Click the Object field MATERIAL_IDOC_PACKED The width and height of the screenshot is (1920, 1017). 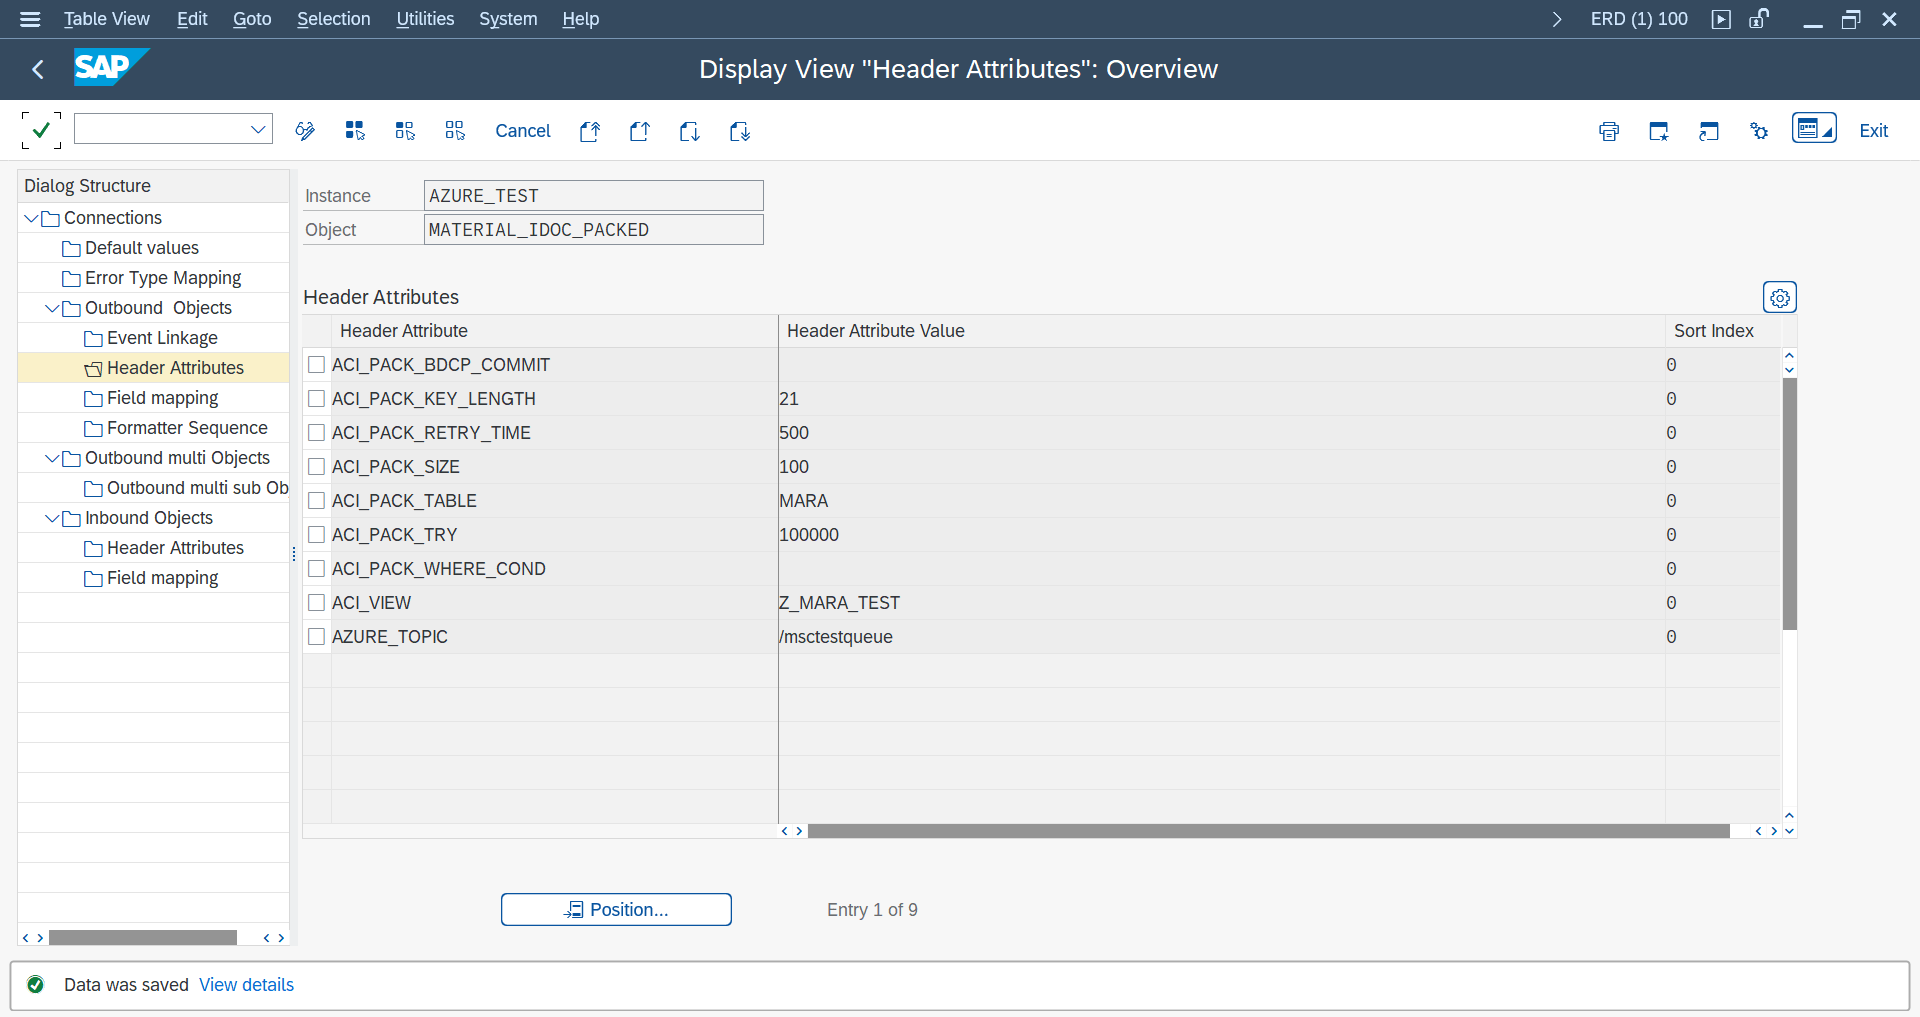click(x=594, y=230)
